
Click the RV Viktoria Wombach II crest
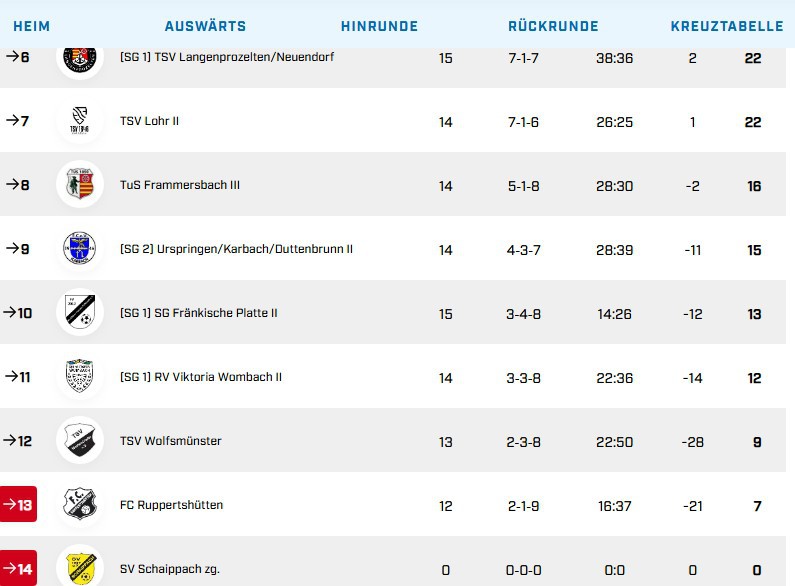(80, 377)
